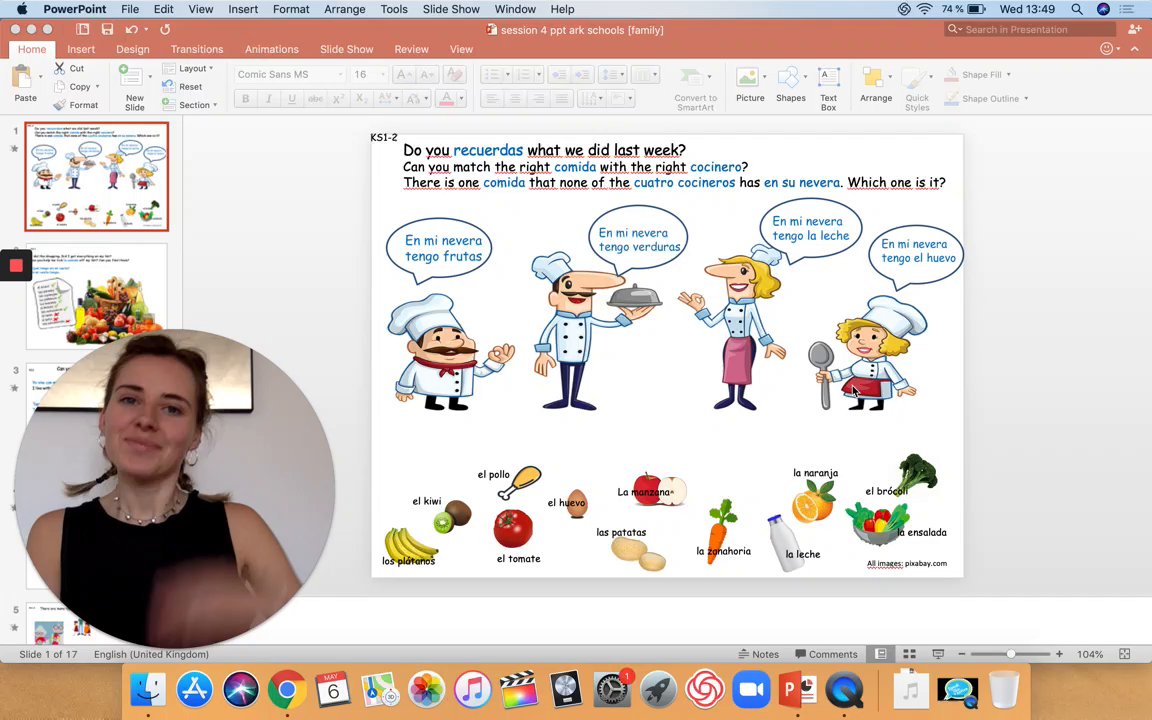1152x720 pixels.
Task: Open the Design ribbon tab
Action: click(x=132, y=49)
